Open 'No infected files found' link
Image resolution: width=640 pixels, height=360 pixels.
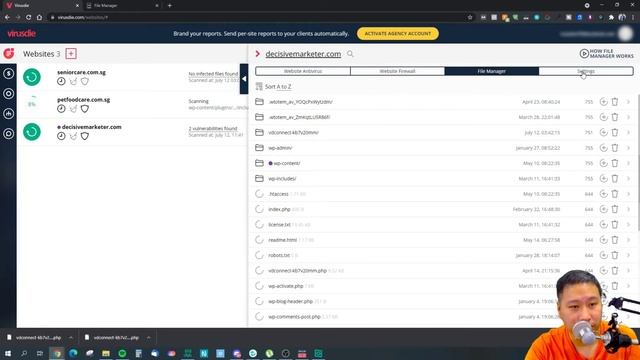click(x=213, y=74)
